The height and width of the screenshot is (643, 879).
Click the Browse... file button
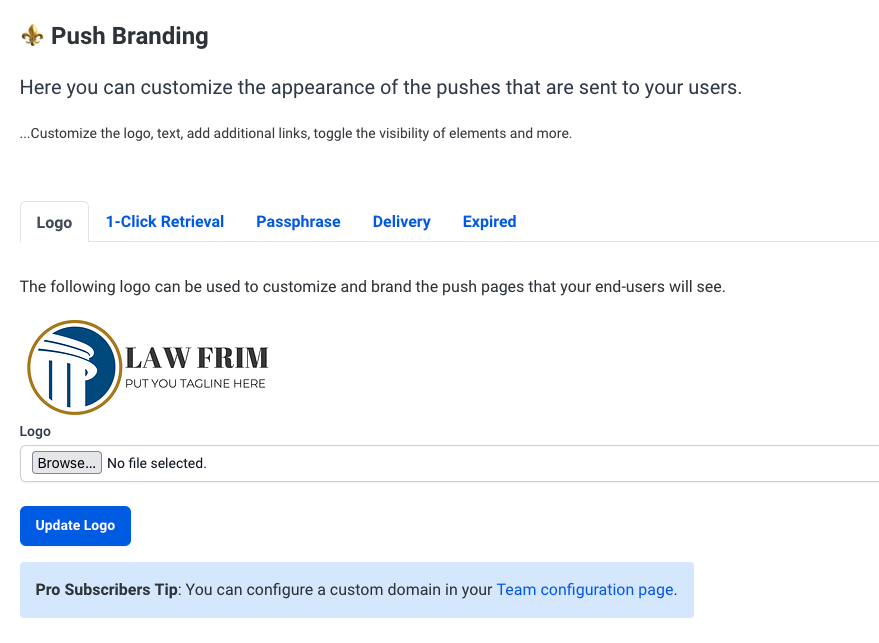click(x=67, y=463)
